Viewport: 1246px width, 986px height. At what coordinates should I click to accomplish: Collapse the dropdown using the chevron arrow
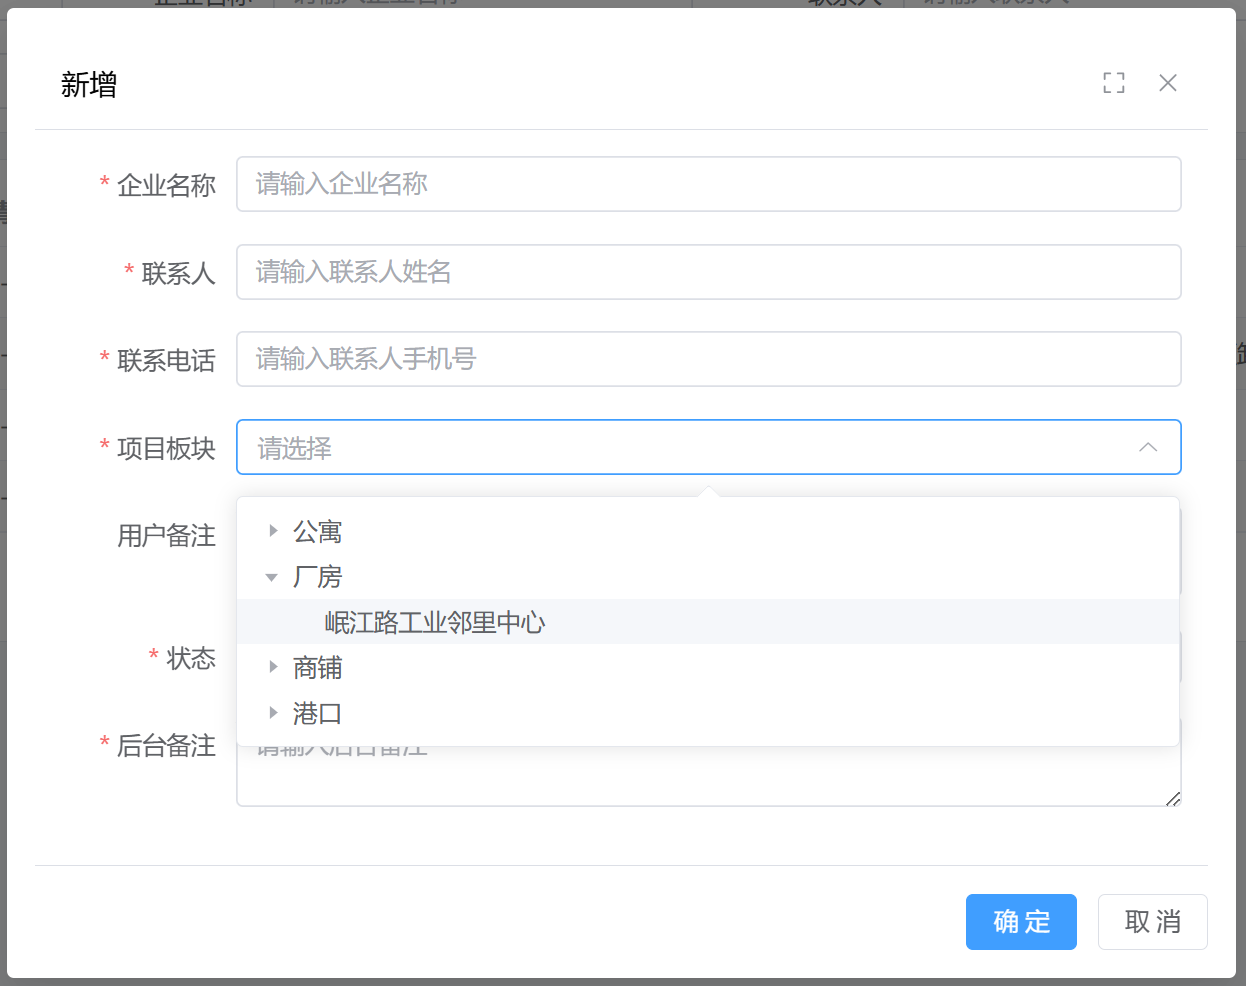[x=1148, y=447]
